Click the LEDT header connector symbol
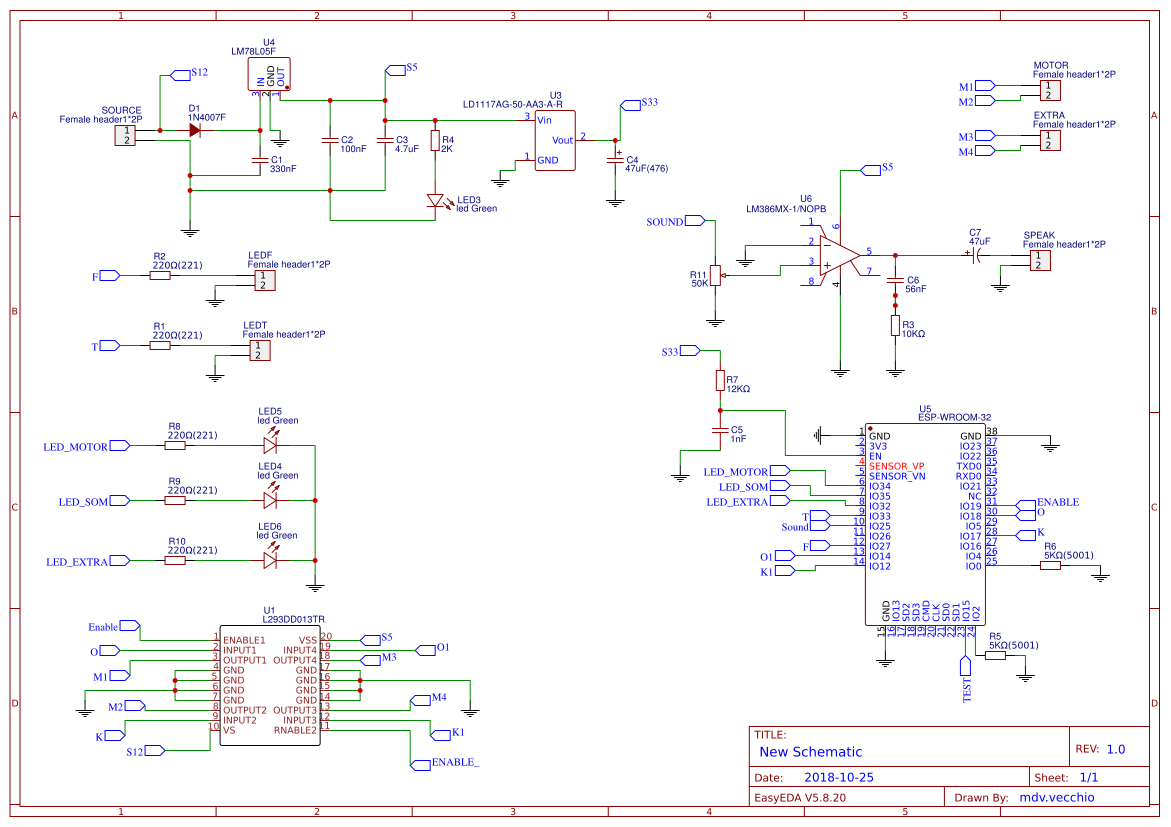 [x=260, y=350]
